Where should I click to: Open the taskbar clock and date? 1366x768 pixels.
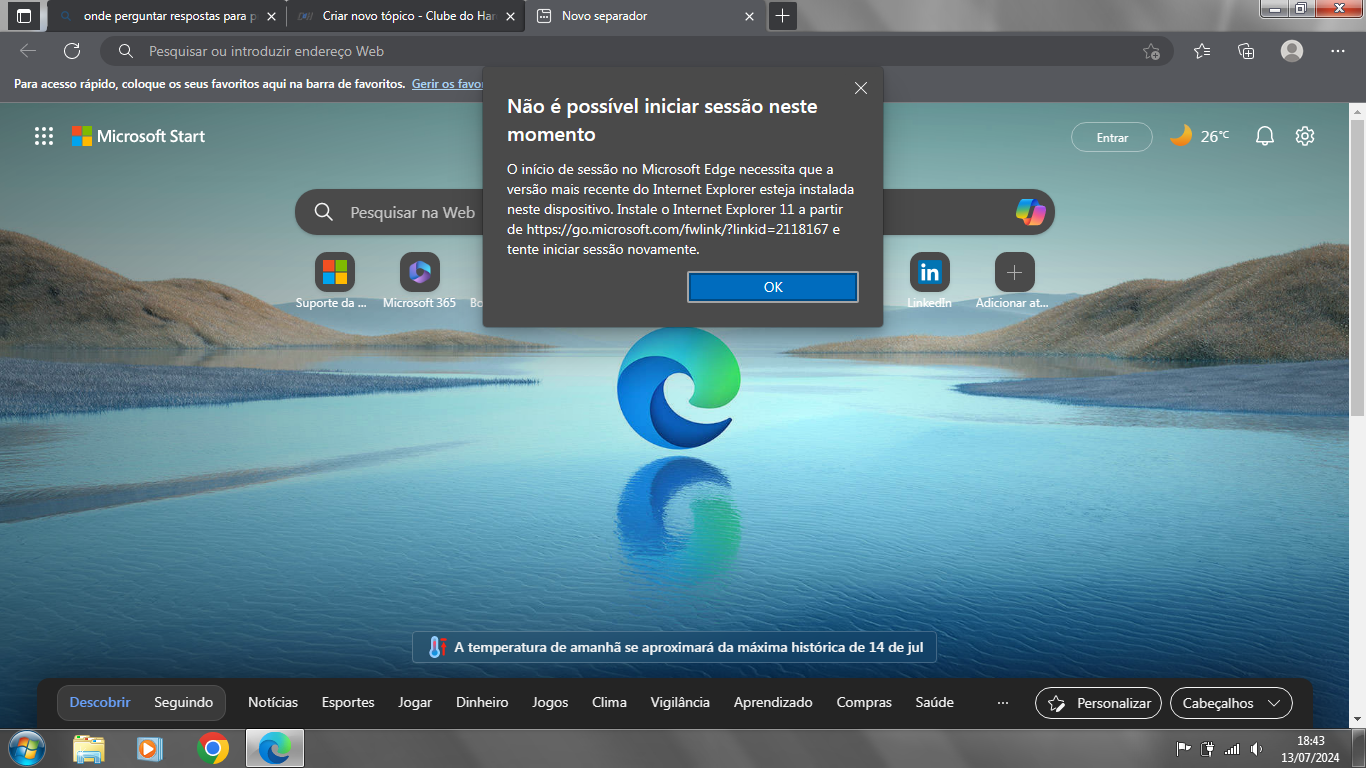click(x=1310, y=749)
